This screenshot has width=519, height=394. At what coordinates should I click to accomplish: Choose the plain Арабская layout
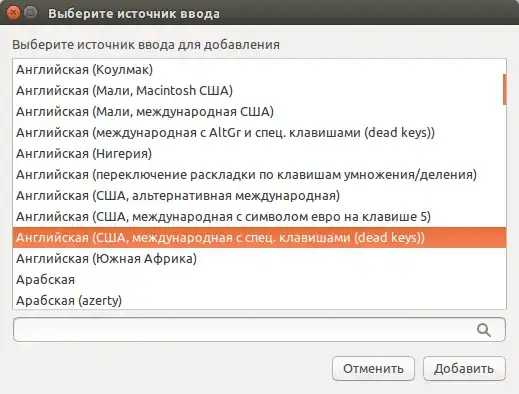point(259,280)
